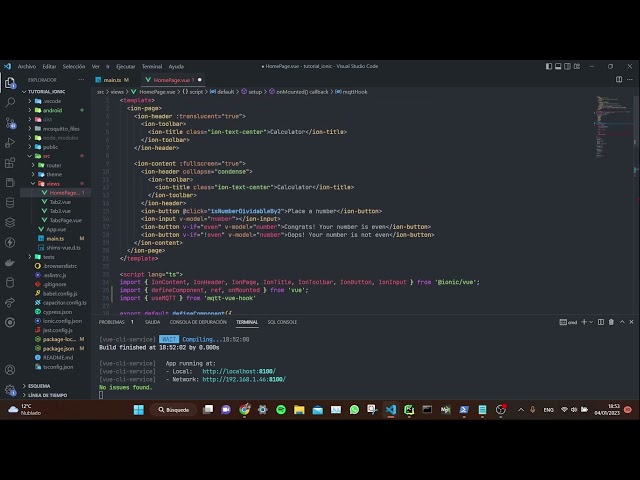Image resolution: width=640 pixels, height=480 pixels.
Task: Open the Extensions view
Action: [x=10, y=162]
